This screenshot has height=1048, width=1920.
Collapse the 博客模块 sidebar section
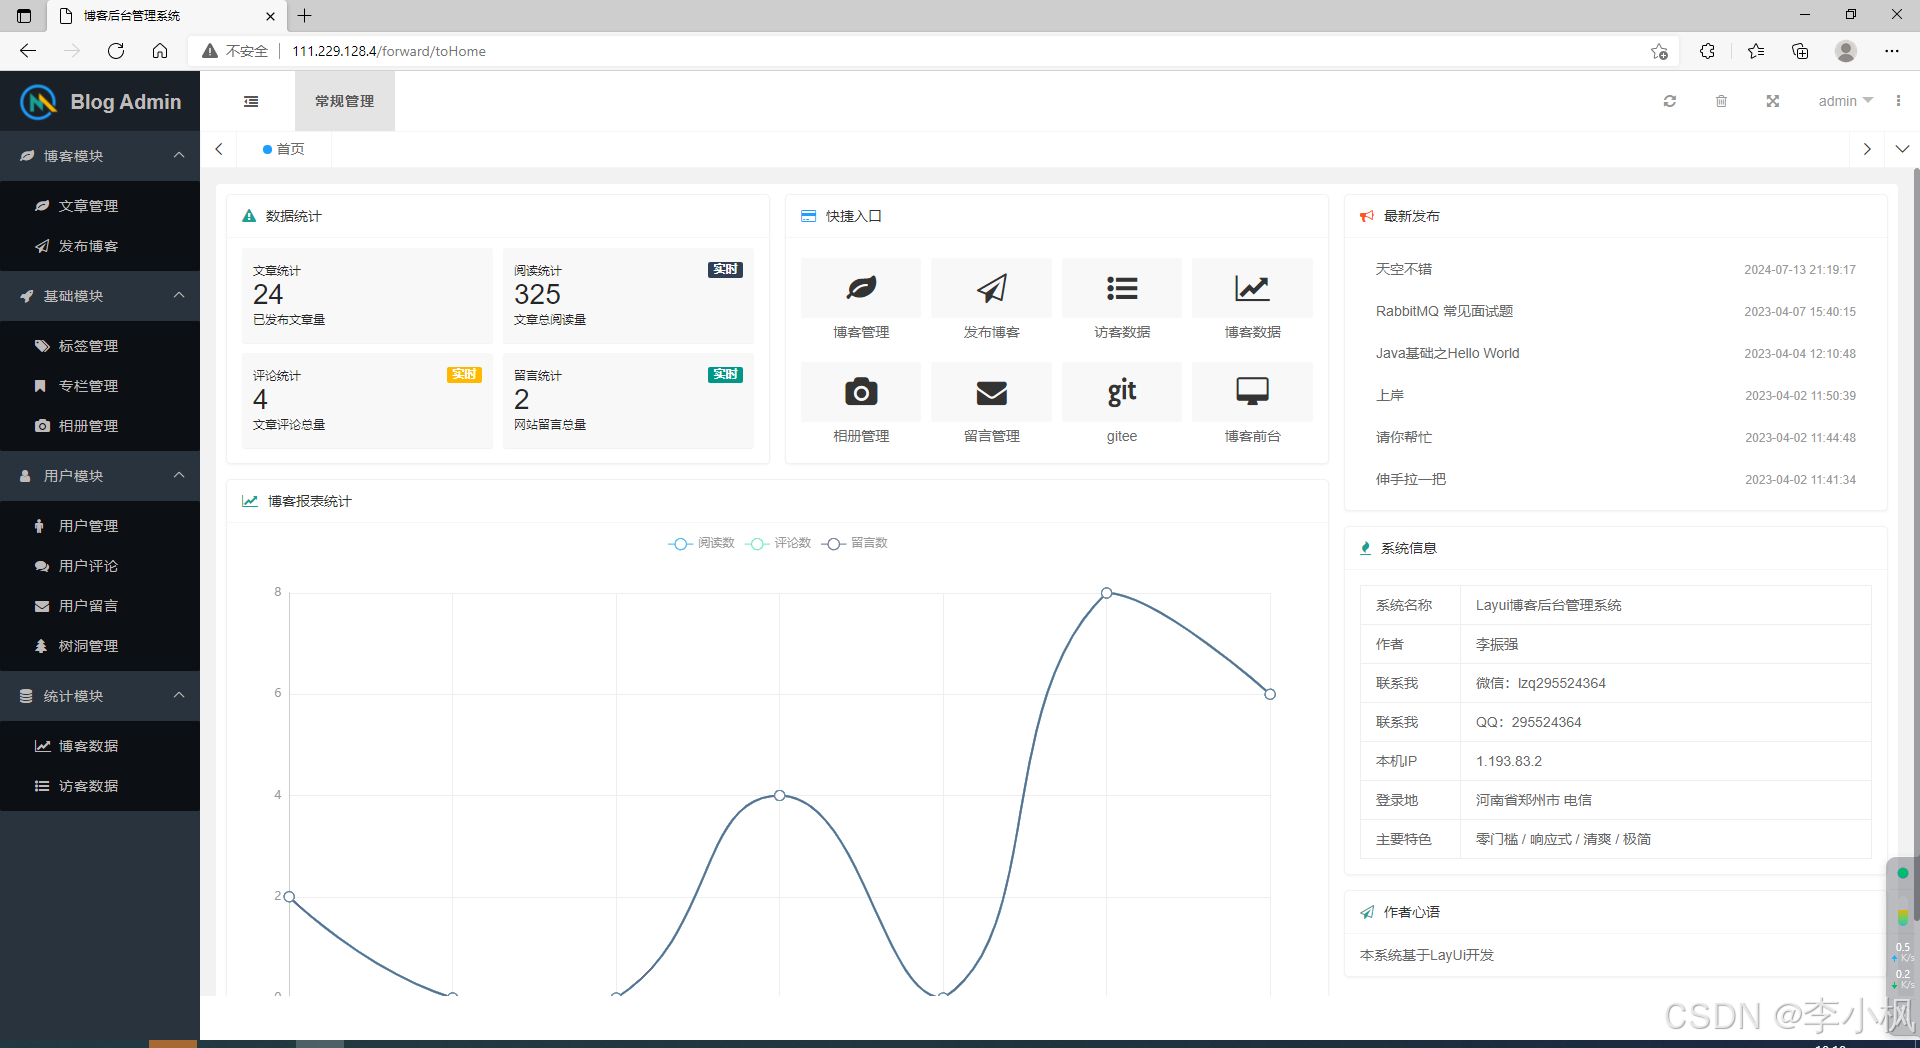click(100, 156)
